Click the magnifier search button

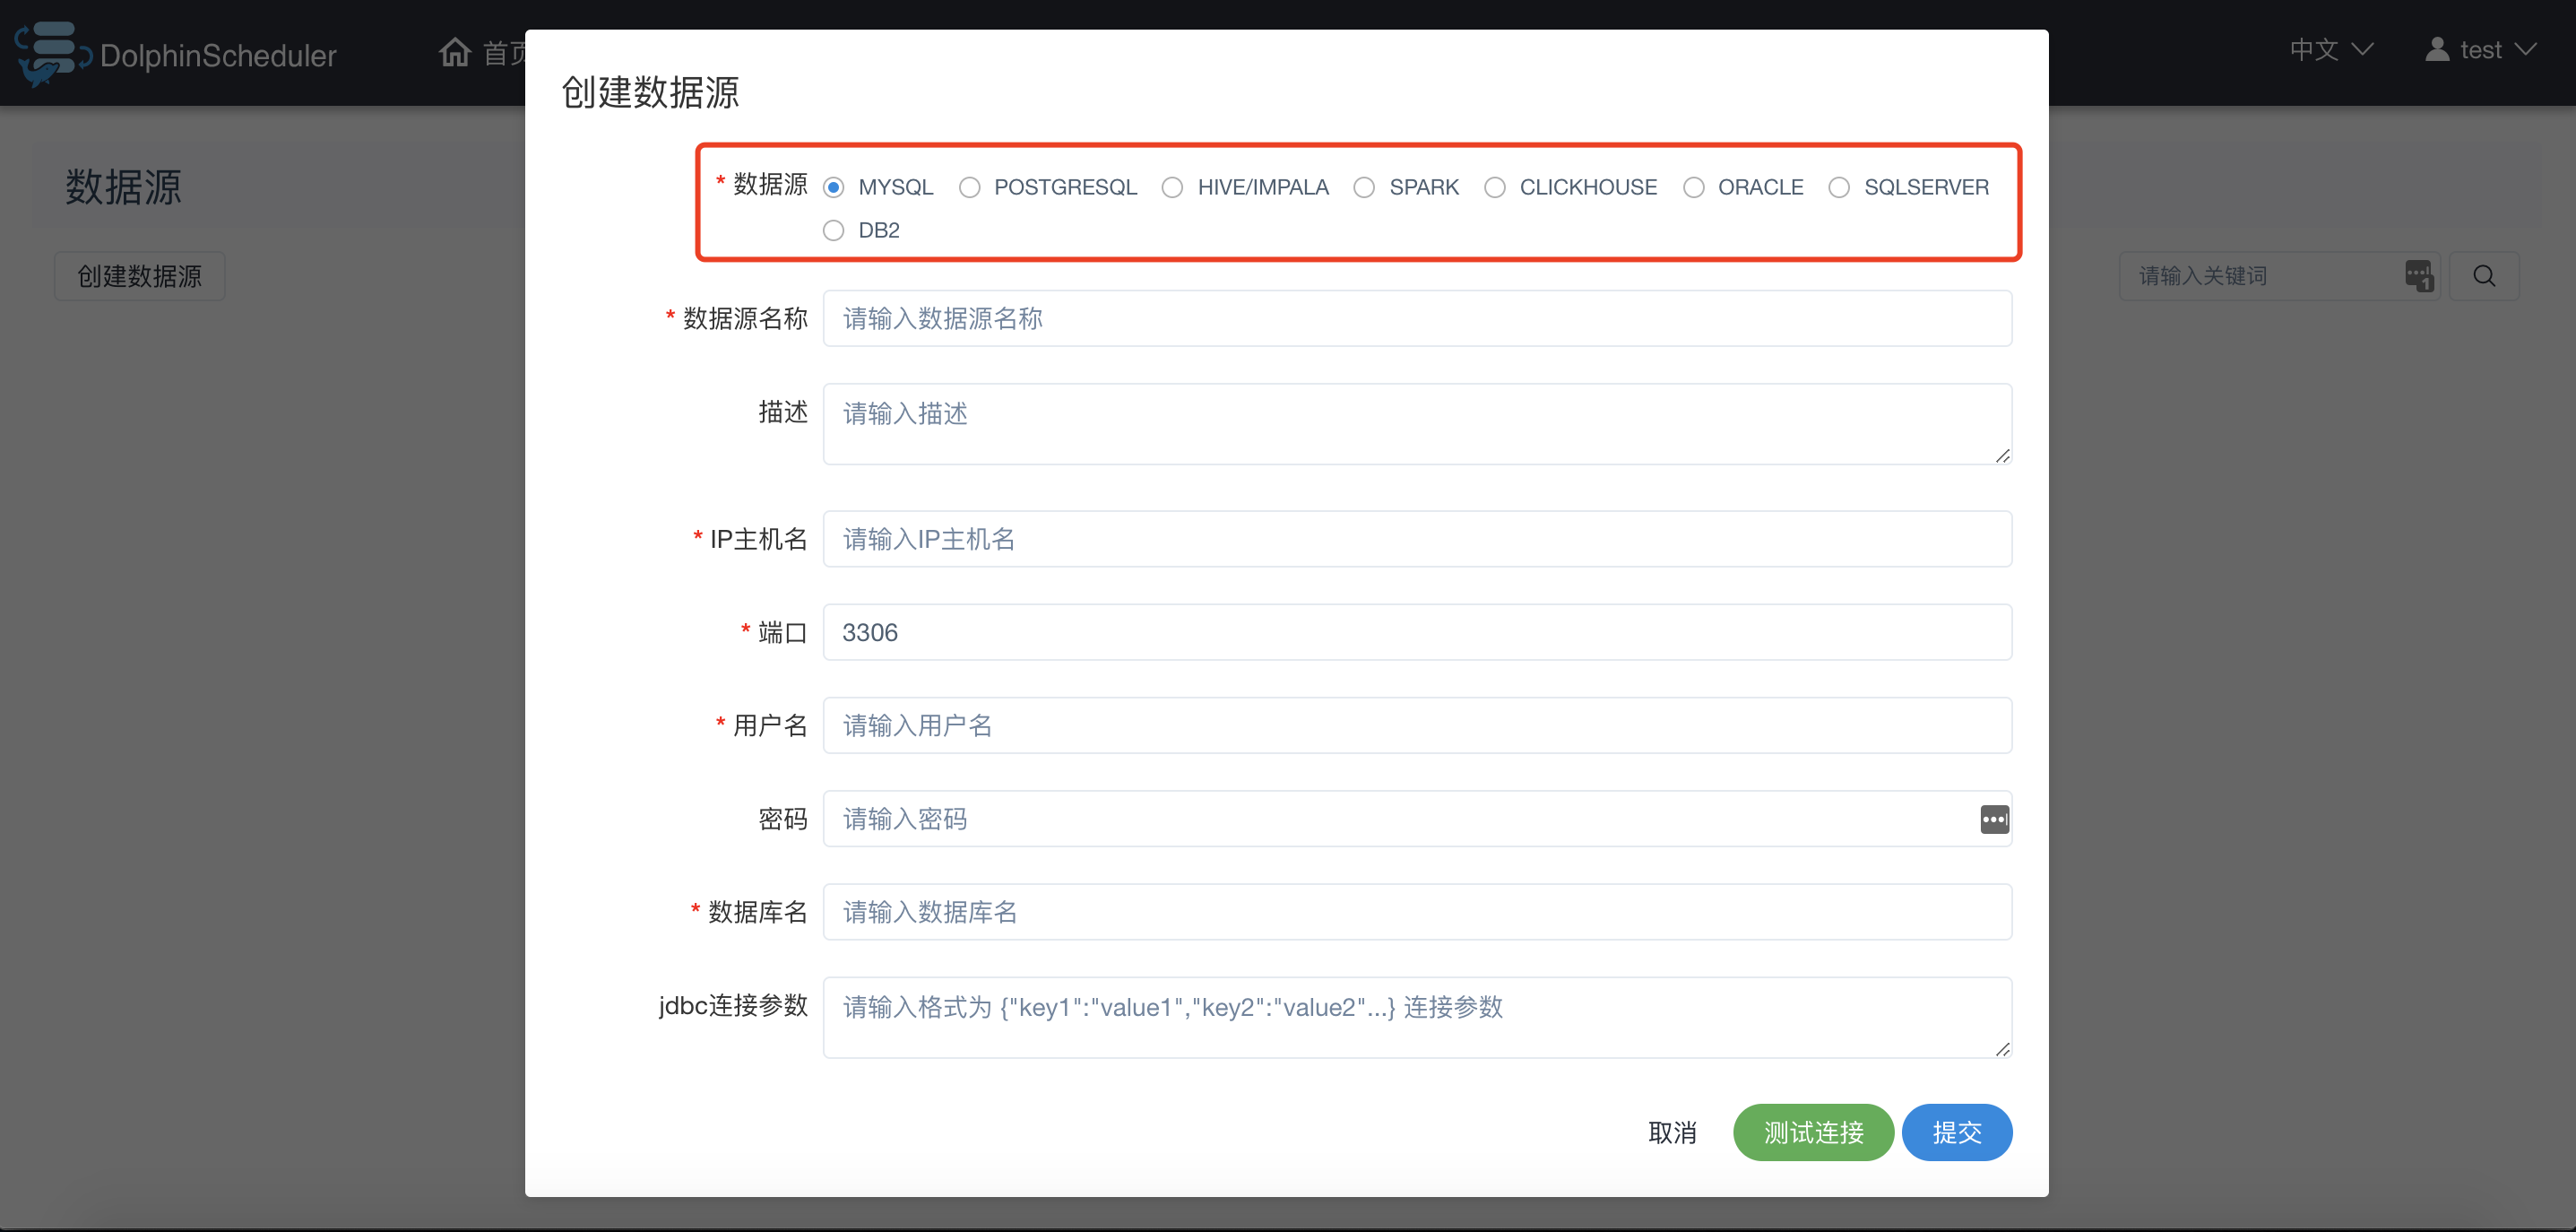tap(2484, 276)
